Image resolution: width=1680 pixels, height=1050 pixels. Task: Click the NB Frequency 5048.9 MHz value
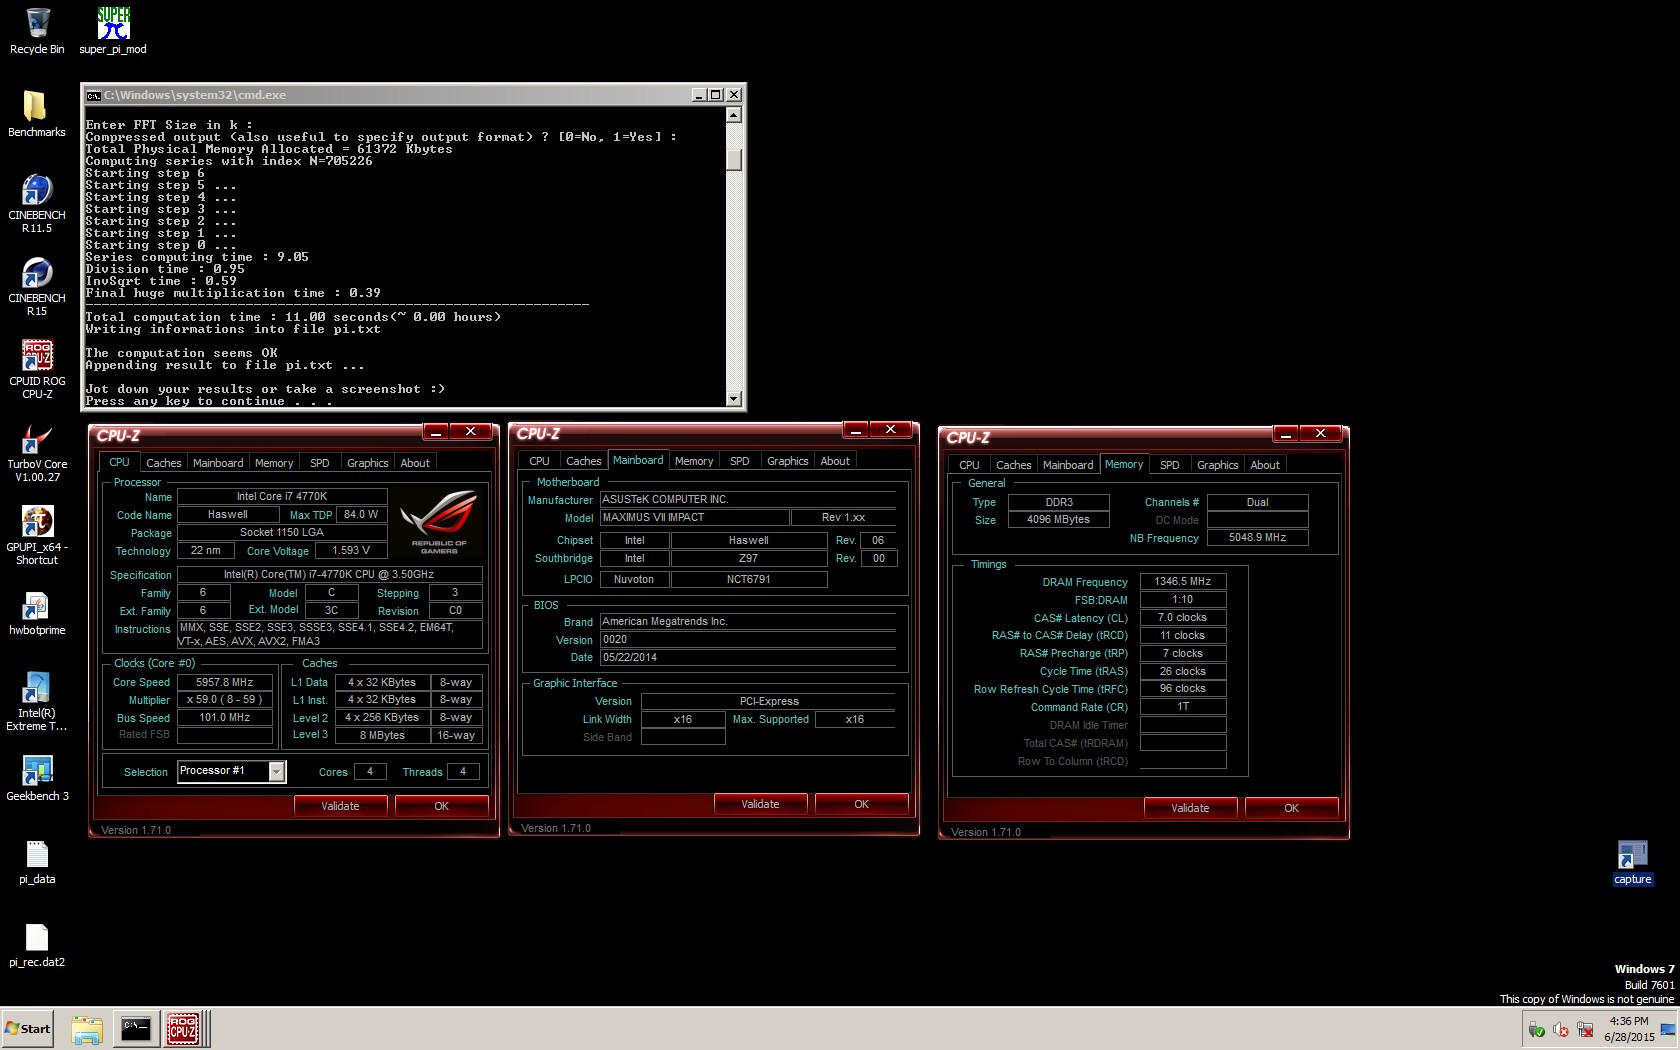click(1257, 538)
